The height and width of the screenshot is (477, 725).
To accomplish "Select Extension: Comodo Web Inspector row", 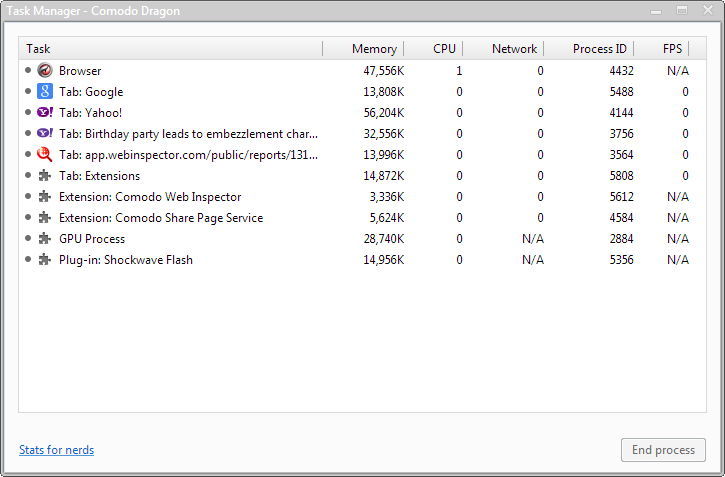I will click(362, 196).
